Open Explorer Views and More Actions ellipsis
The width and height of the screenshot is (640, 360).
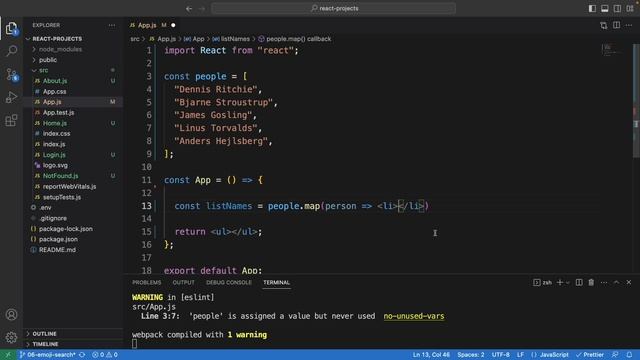(x=112, y=25)
